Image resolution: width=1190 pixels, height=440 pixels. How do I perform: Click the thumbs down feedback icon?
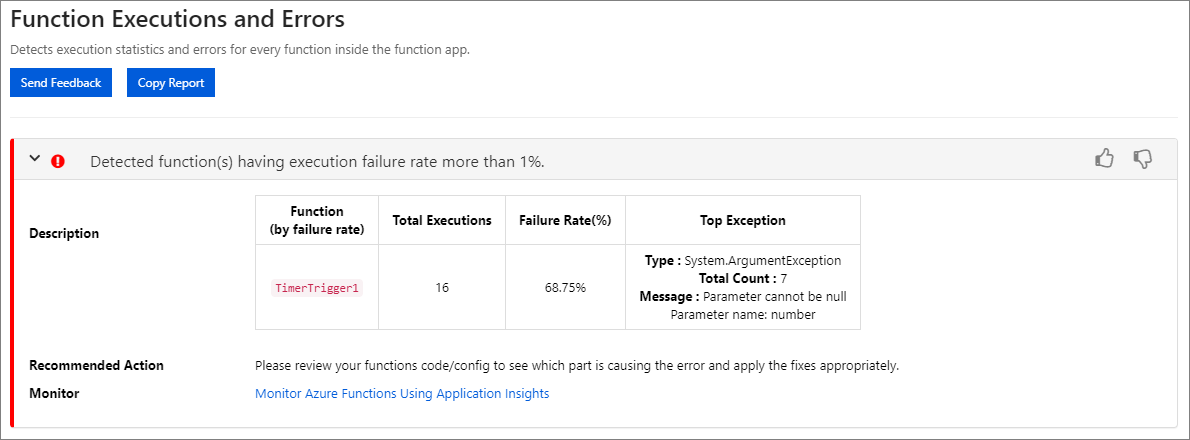pyautogui.click(x=1143, y=158)
